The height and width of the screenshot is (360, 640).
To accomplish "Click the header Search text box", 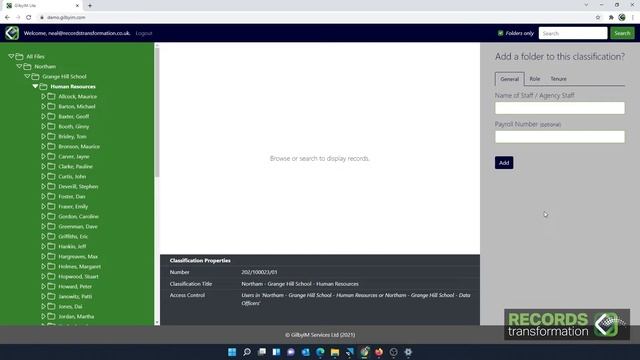I will coord(573,33).
